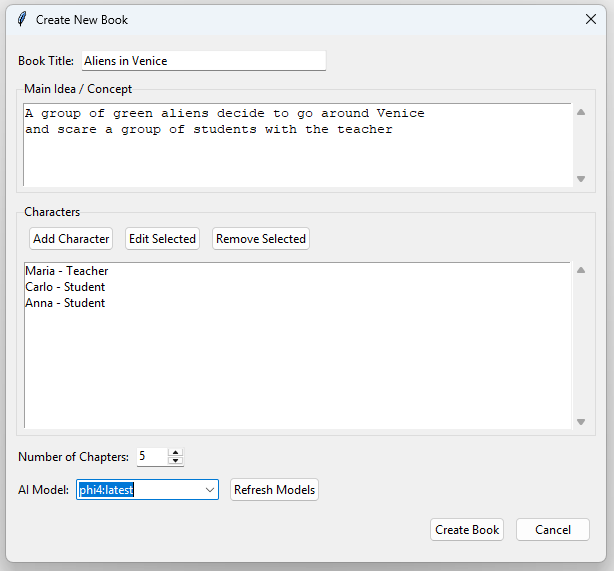The image size is (614, 571).
Task: Click the Refresh Models button
Action: click(x=274, y=490)
